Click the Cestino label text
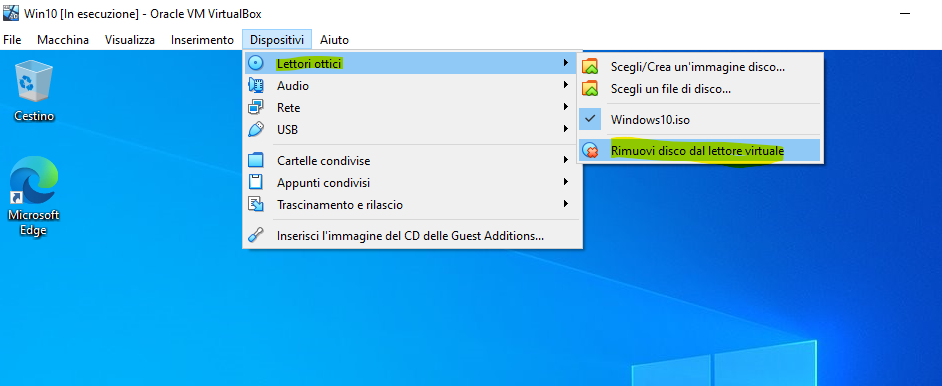Screen dimensions: 942x386 [34, 116]
